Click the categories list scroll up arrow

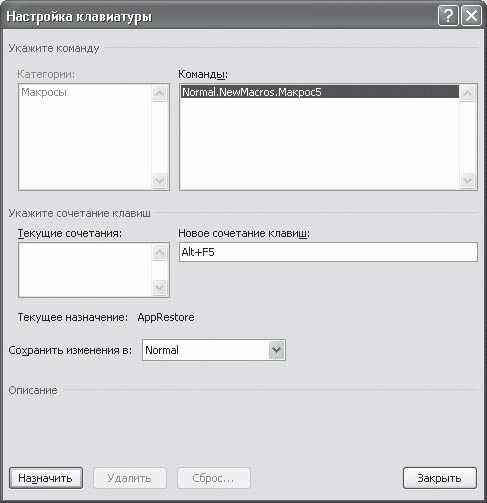[159, 94]
